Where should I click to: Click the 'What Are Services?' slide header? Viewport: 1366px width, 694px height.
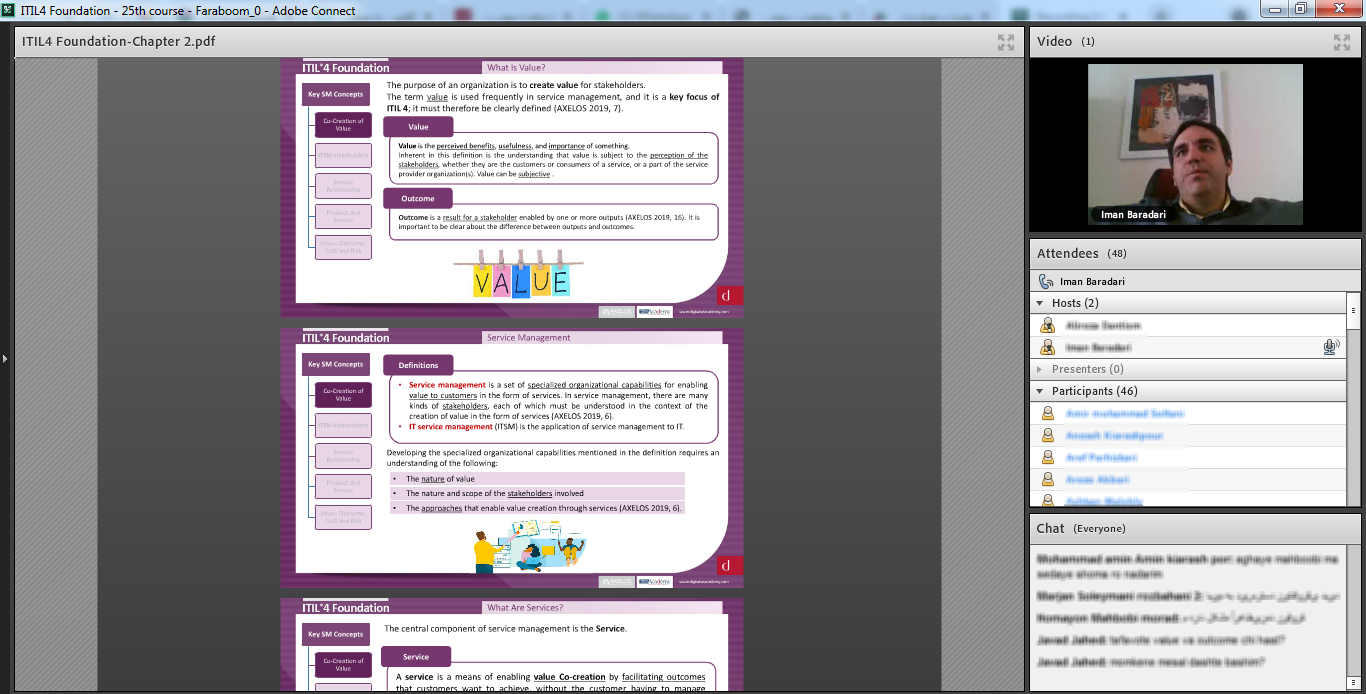(x=602, y=608)
